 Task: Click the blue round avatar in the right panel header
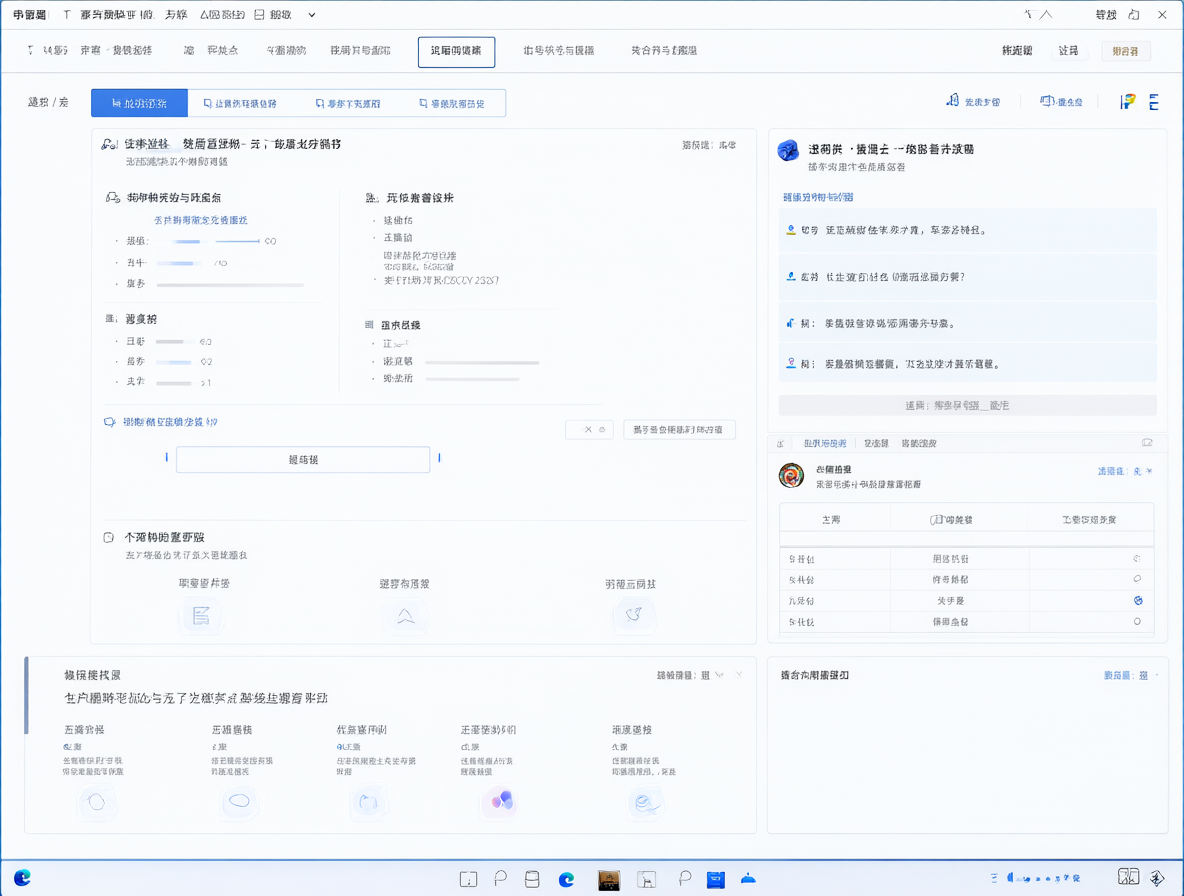(x=788, y=150)
